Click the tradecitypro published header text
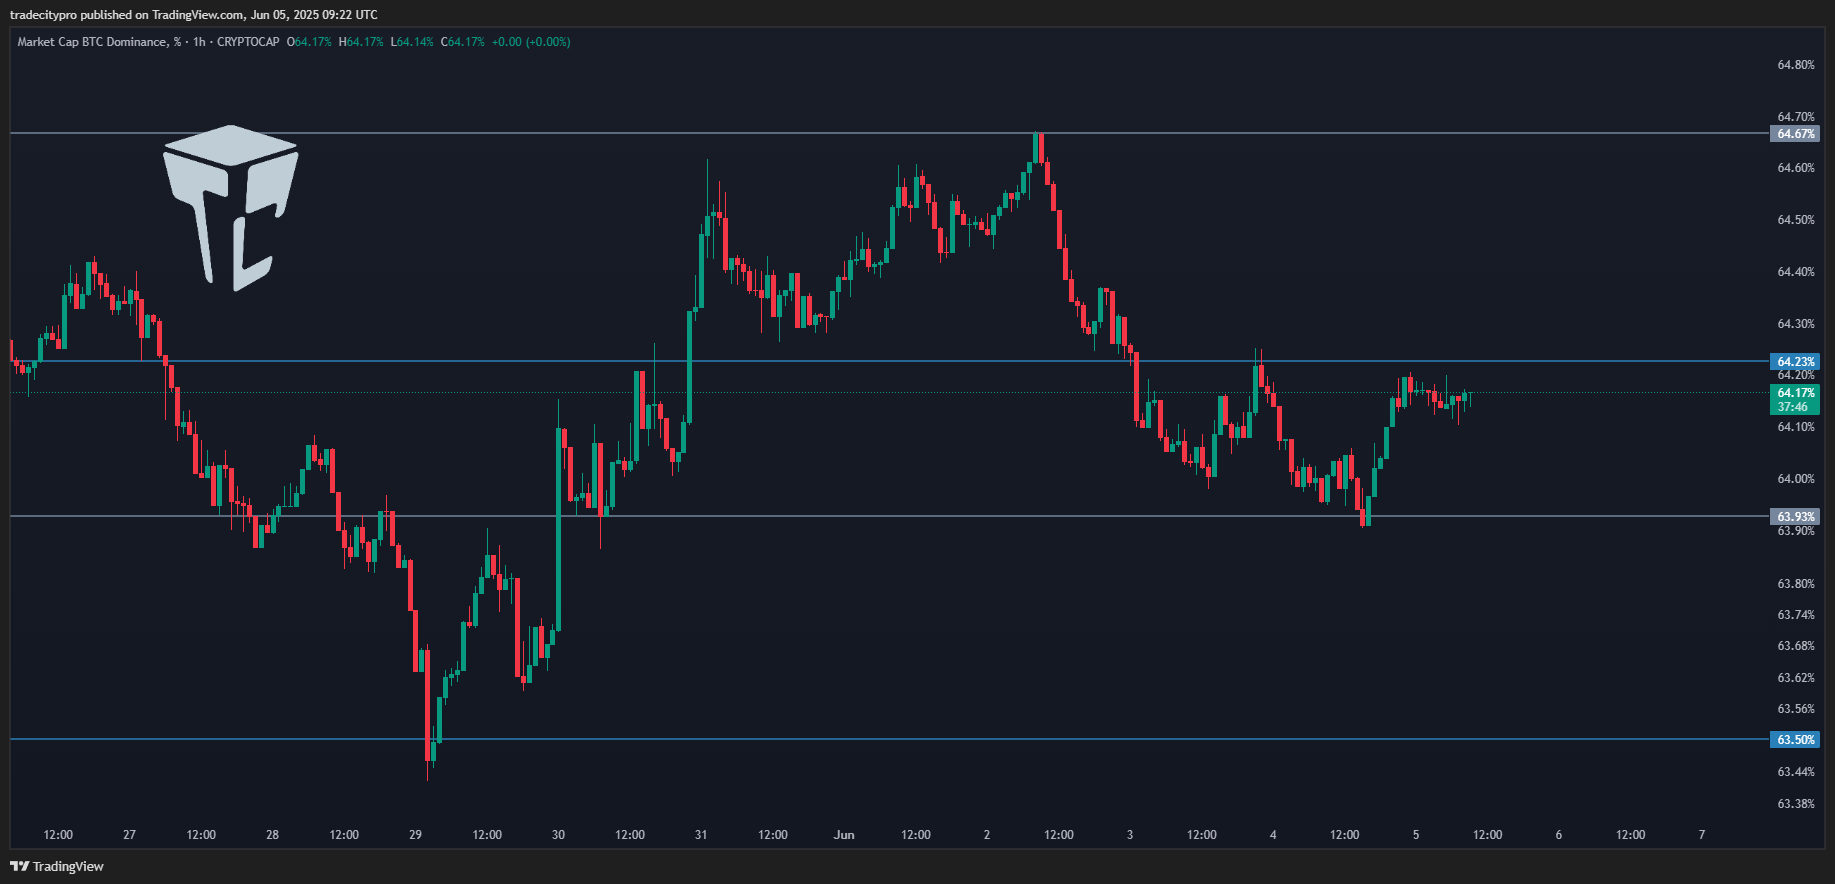Image resolution: width=1835 pixels, height=884 pixels. coord(193,15)
